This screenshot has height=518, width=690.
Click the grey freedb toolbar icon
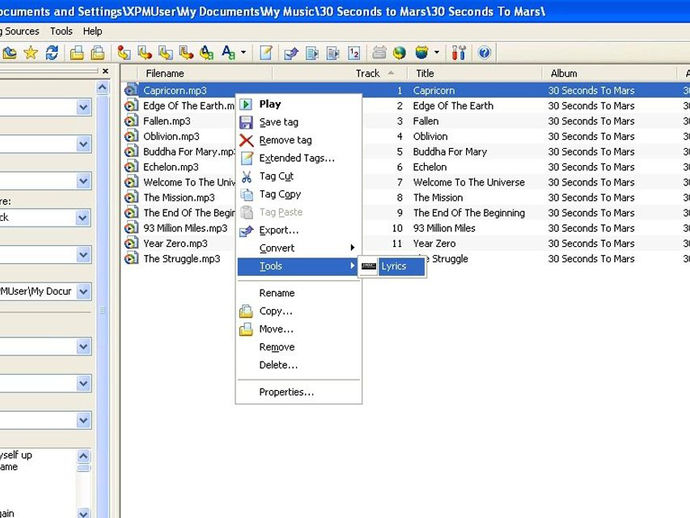point(379,53)
